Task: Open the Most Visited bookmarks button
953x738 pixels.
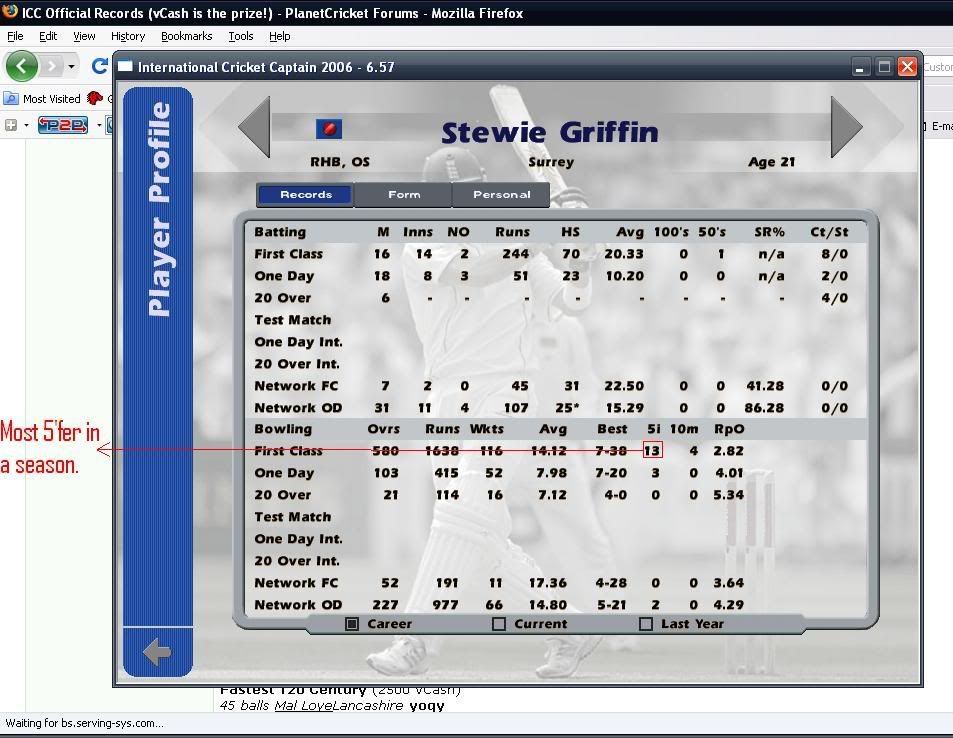Action: point(43,98)
